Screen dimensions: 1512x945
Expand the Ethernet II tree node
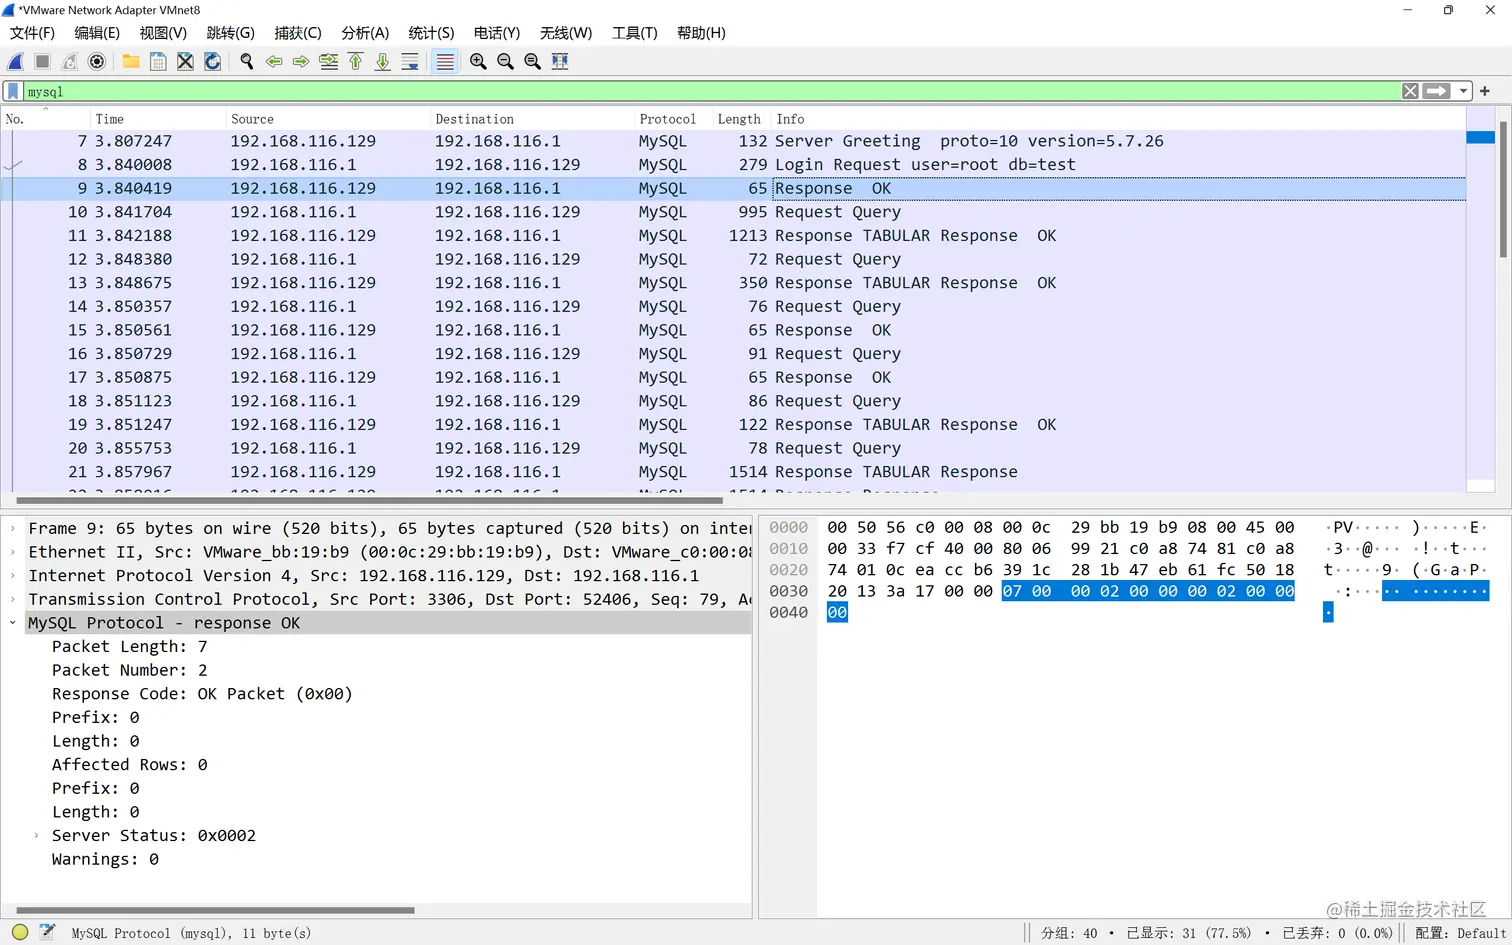[x=13, y=552]
